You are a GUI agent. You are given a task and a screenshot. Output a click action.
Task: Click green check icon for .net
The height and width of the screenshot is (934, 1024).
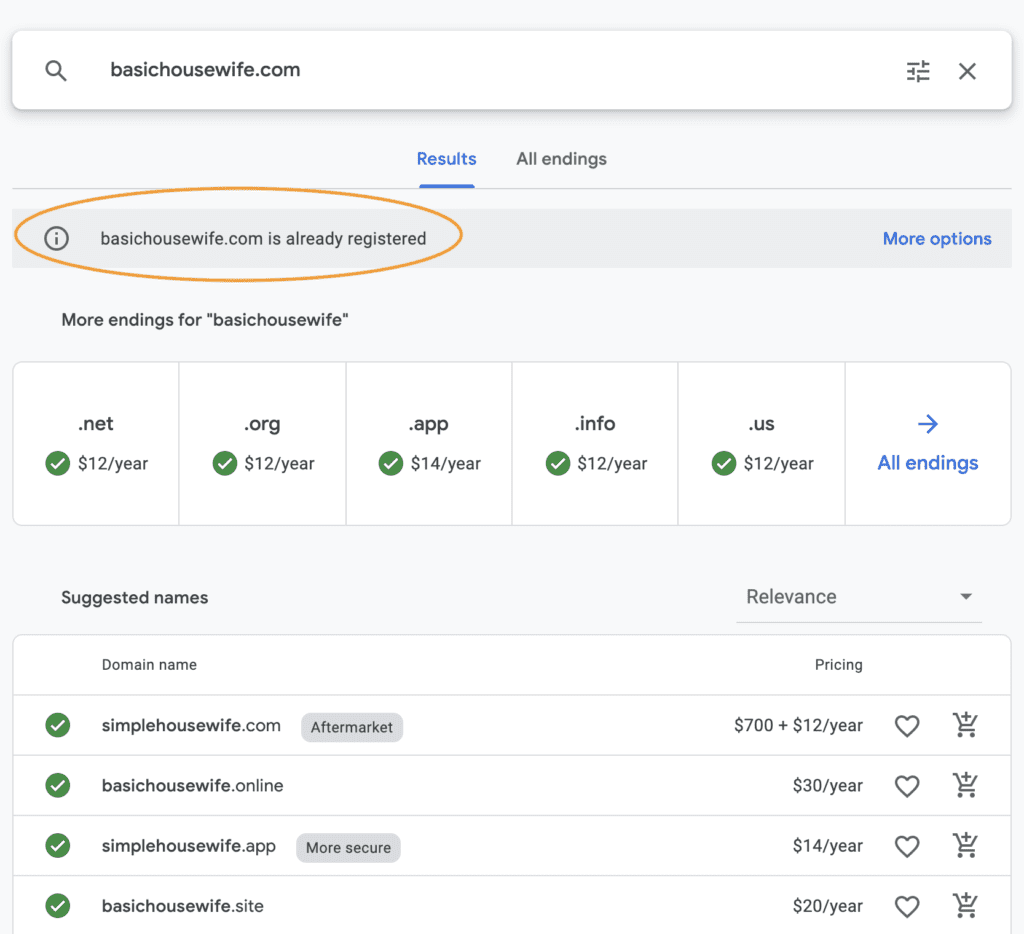click(57, 463)
